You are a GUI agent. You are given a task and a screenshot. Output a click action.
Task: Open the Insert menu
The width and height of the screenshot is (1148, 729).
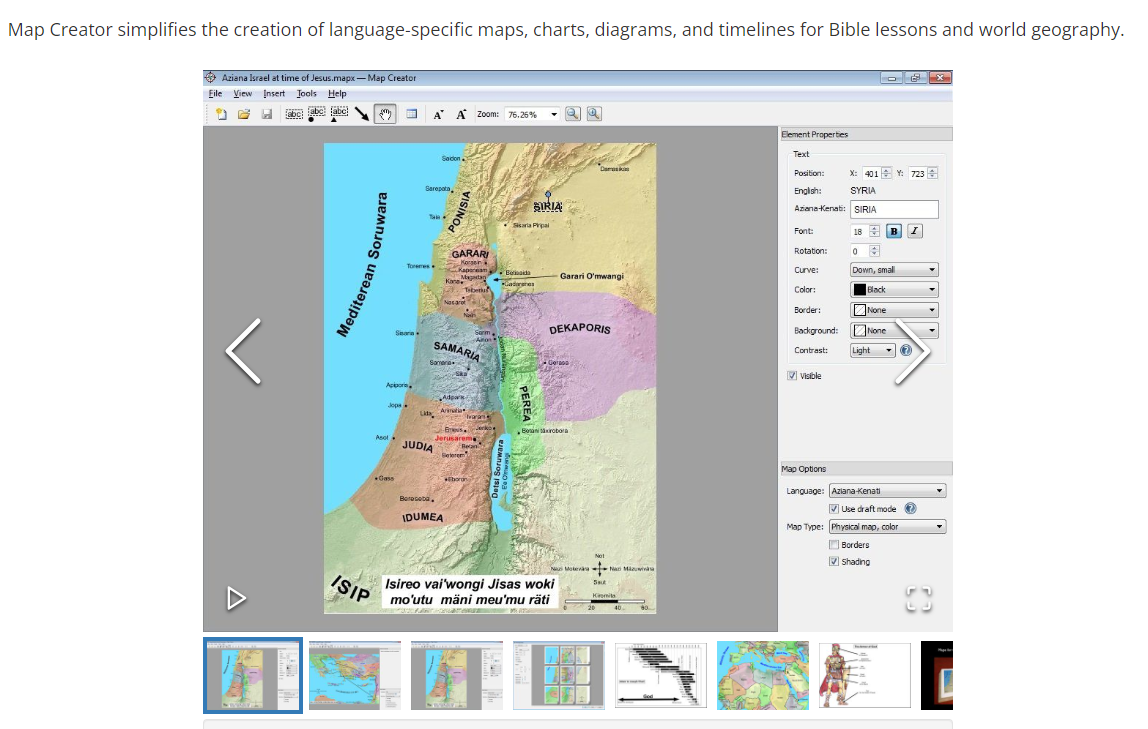pyautogui.click(x=274, y=93)
